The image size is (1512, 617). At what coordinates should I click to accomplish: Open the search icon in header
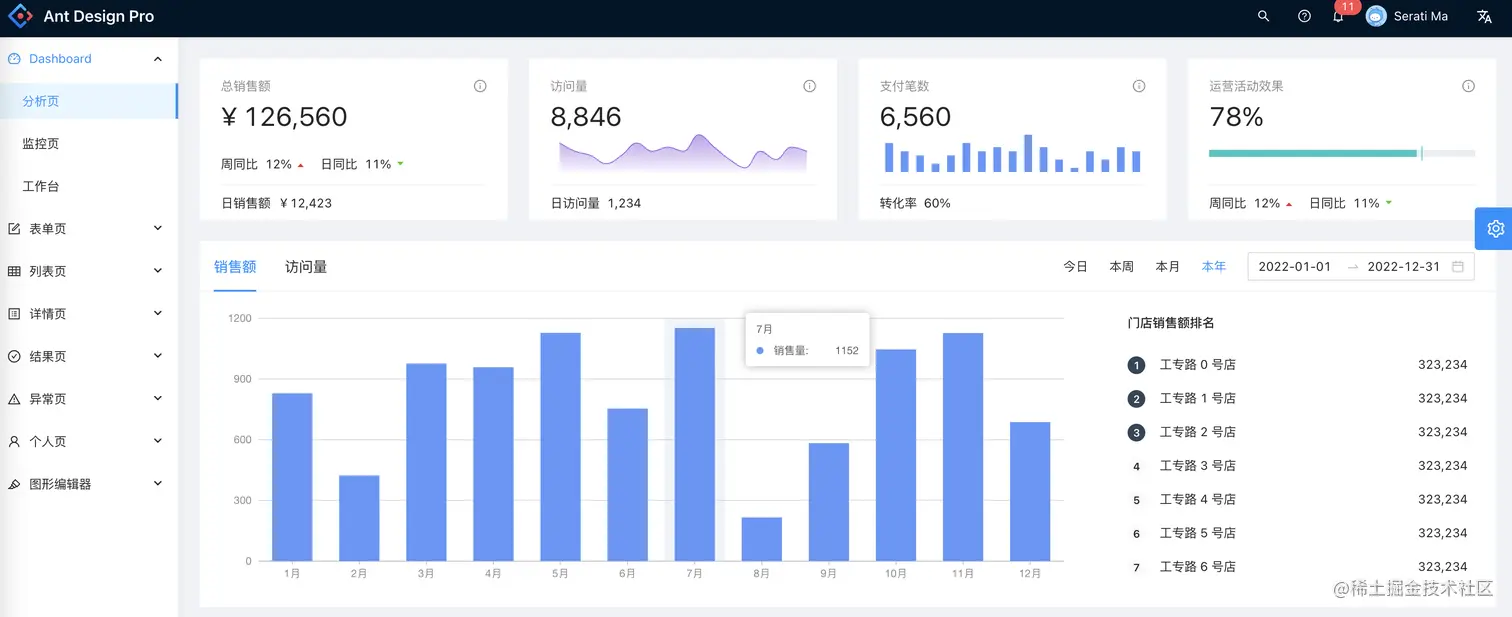[x=1264, y=17]
